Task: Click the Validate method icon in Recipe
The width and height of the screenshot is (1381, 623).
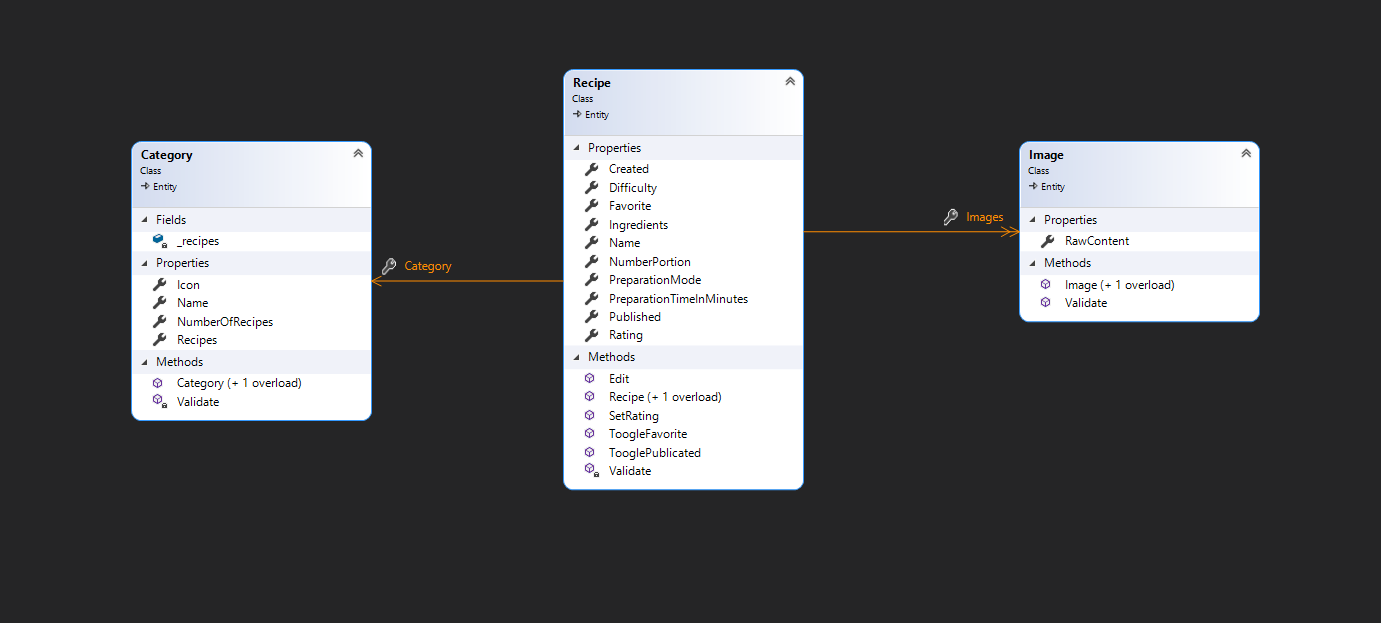Action: (x=591, y=470)
